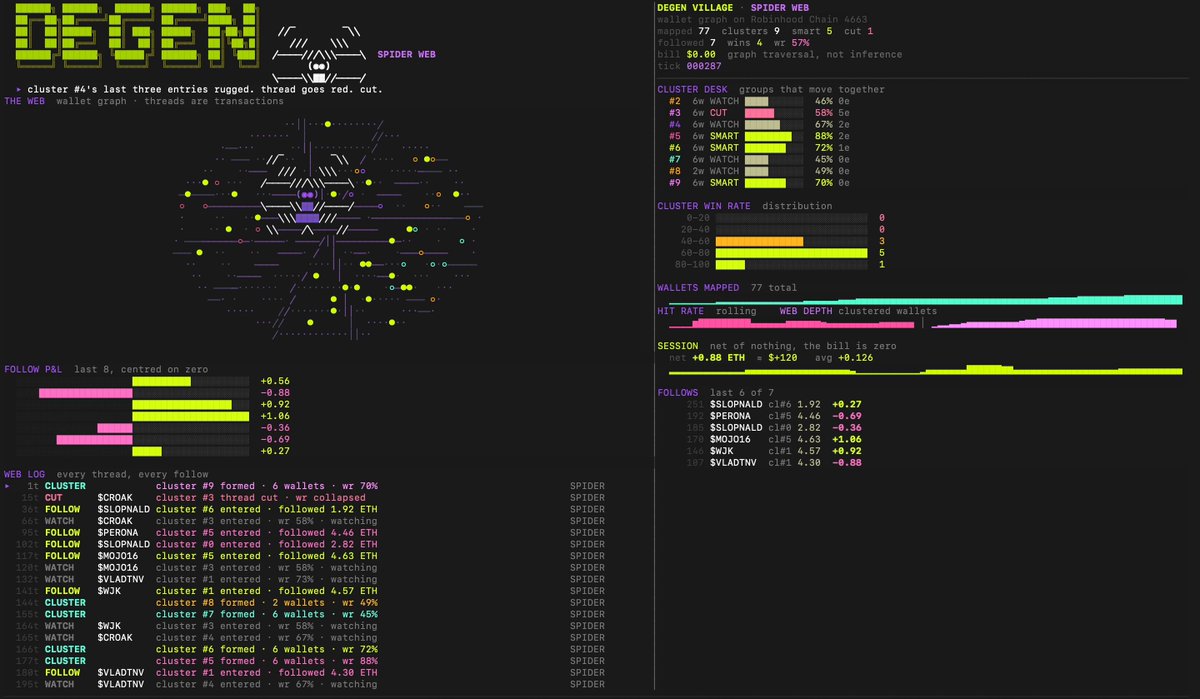
Task: Open the log entry "cluster #6 entered · followed 1.92 ETH"
Action: [305, 509]
